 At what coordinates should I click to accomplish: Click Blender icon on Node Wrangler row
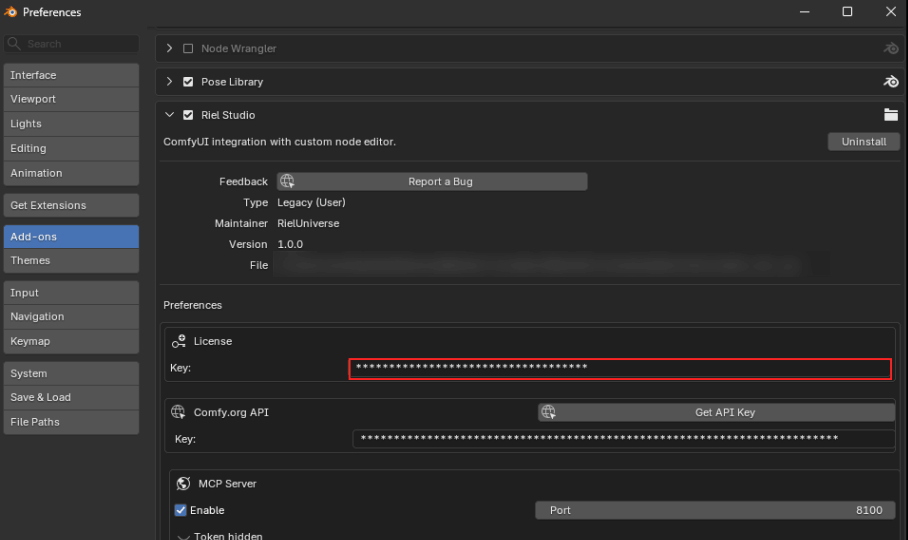pos(891,49)
